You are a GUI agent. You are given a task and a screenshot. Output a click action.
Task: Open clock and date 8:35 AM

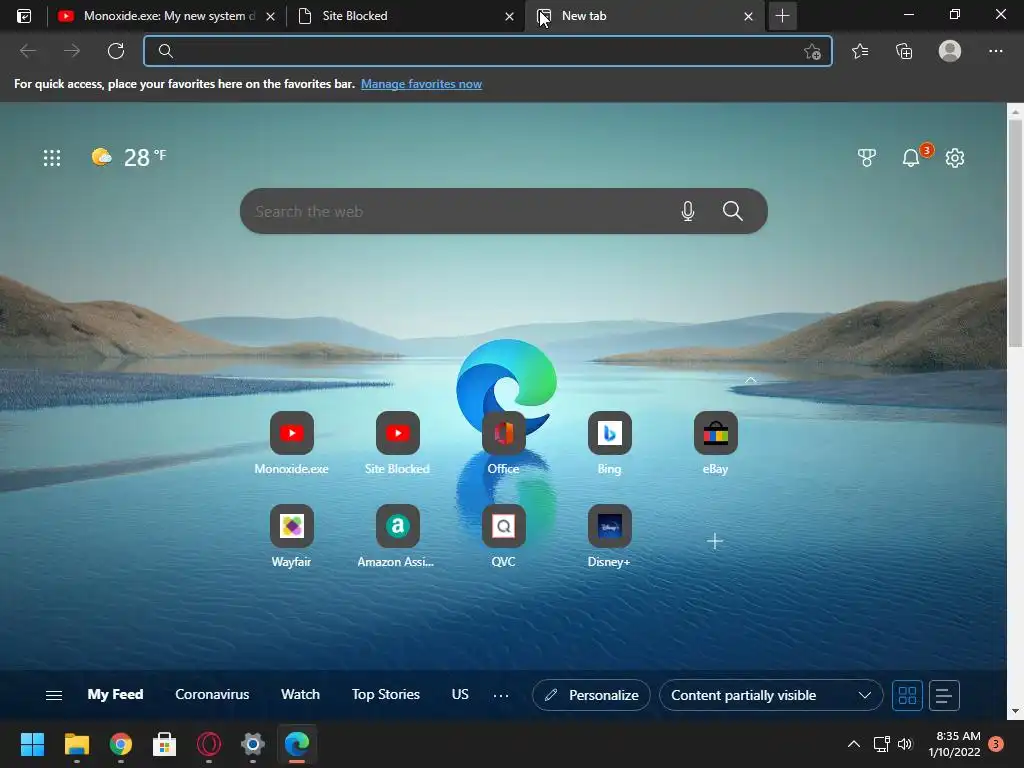coord(954,744)
